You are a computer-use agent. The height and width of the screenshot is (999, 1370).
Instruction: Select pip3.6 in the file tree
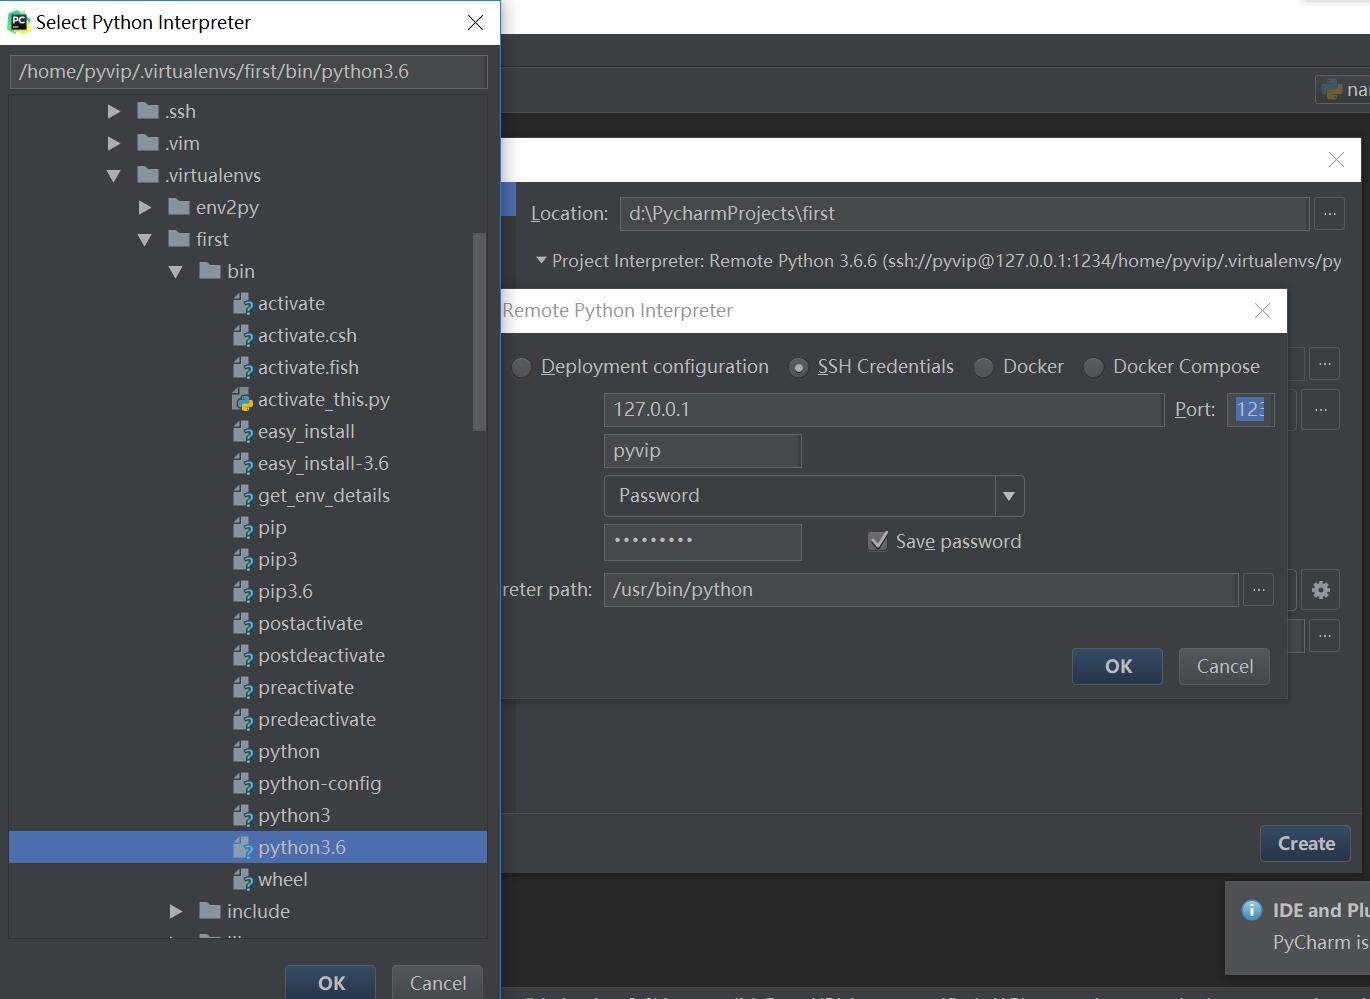pos(285,591)
